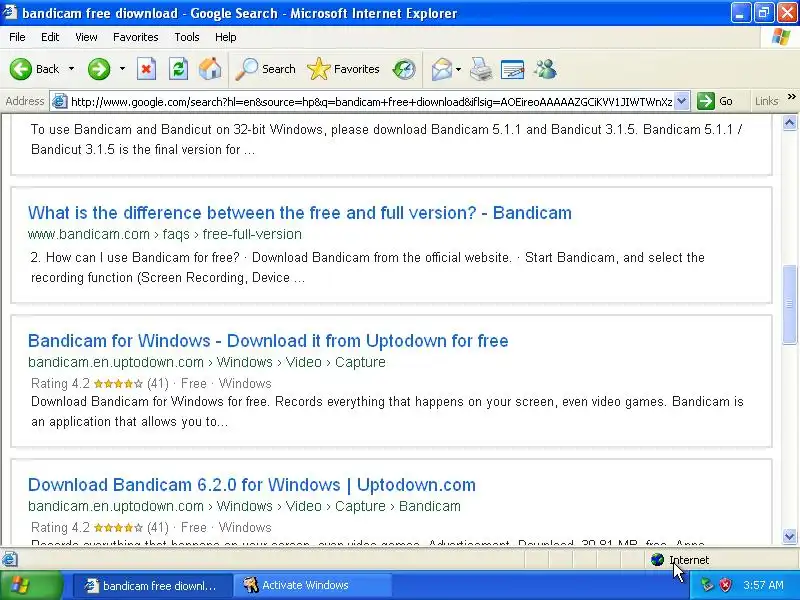Open the Tools menu
800x600 pixels.
coord(187,37)
